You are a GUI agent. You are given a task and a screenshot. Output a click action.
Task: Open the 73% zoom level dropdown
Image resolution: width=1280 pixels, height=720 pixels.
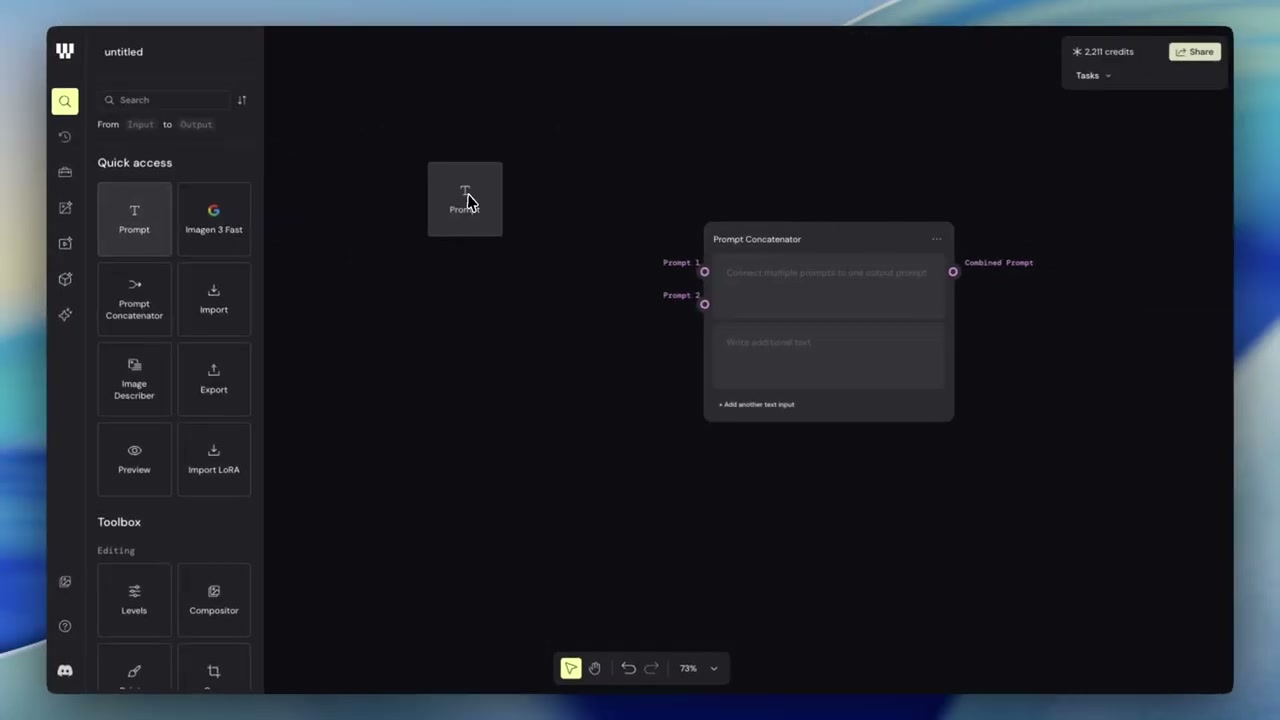(699, 668)
